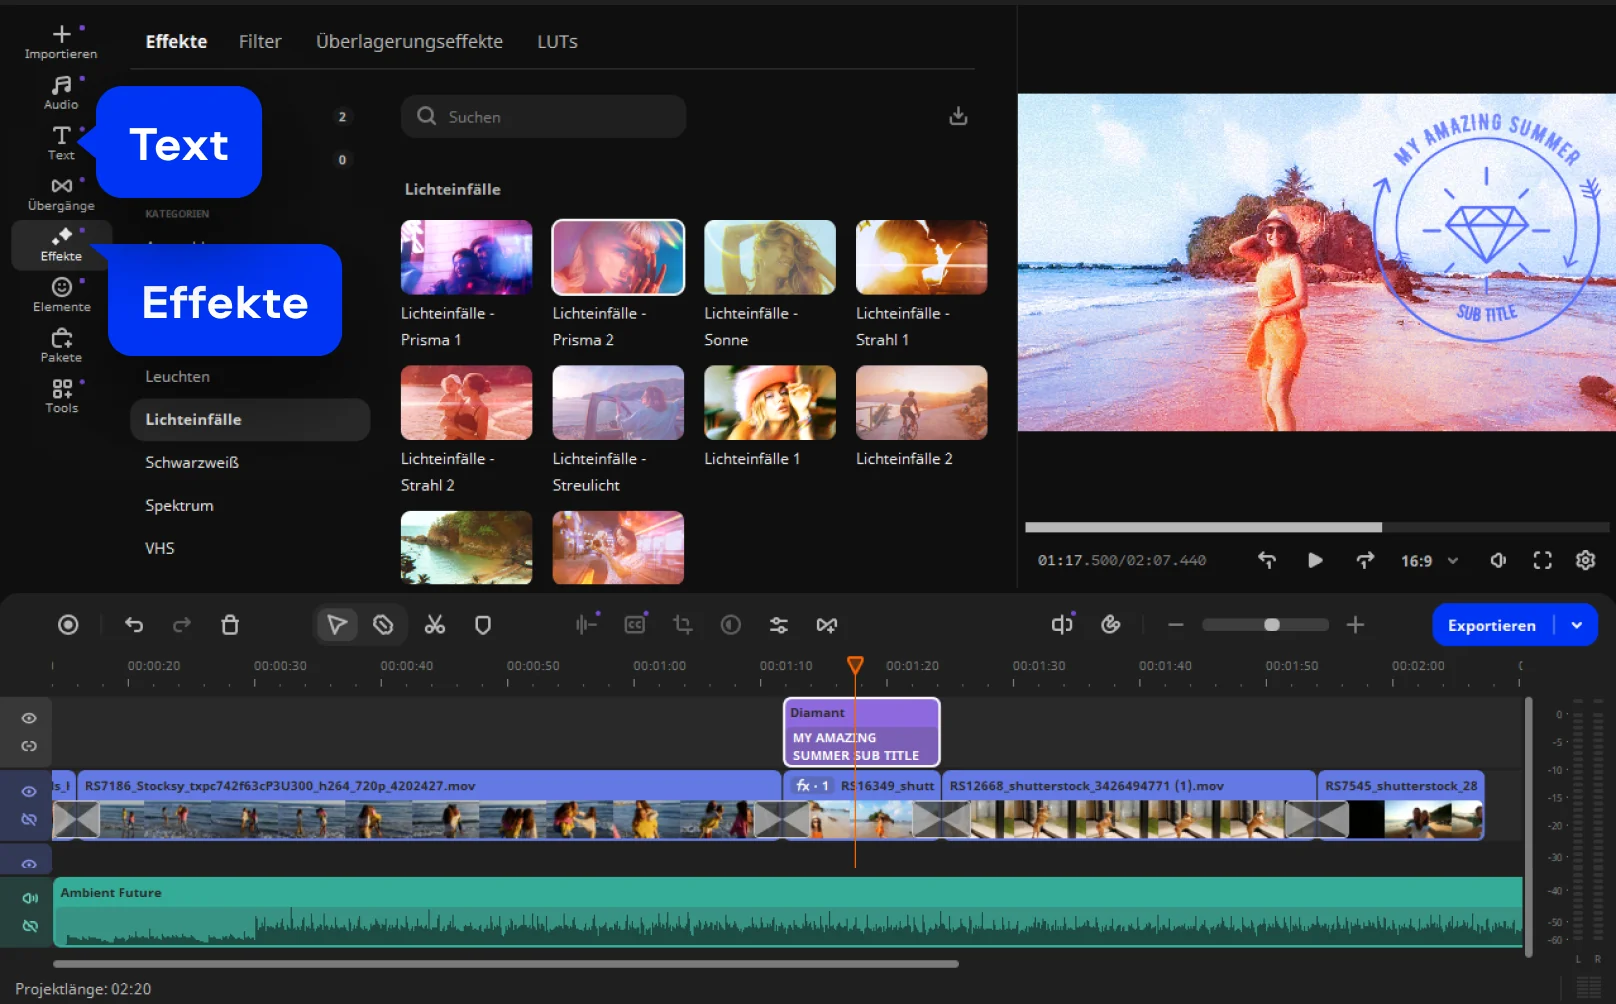This screenshot has height=1004, width=1616.
Task: Open the Übergänge transitions panel
Action: coord(61,193)
